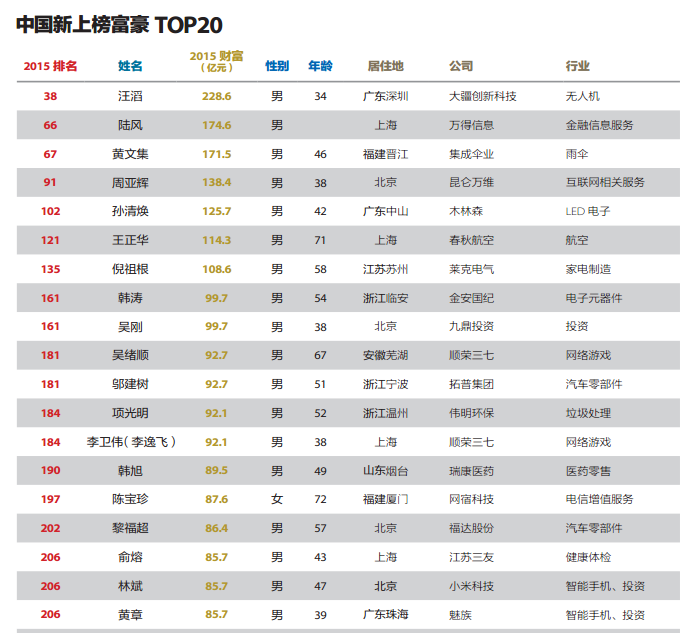Viewport: 682px width, 633px height.
Task: Click company 昆仑万维
Action: click(x=471, y=183)
